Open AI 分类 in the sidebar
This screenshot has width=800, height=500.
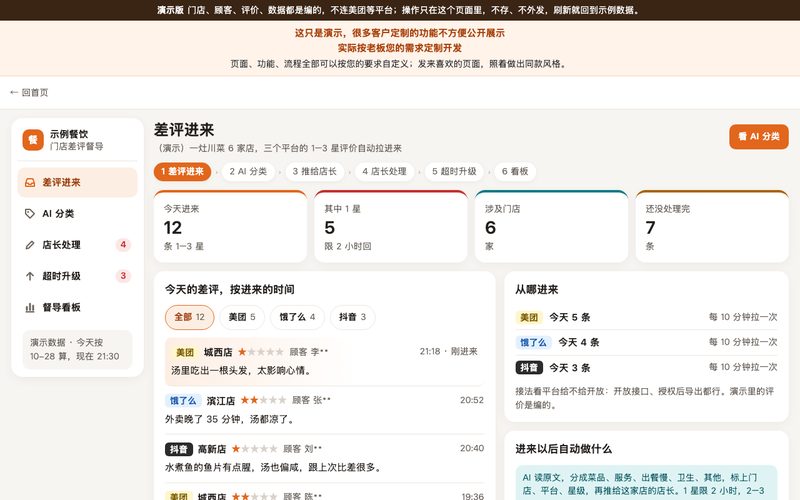pyautogui.click(x=78, y=214)
